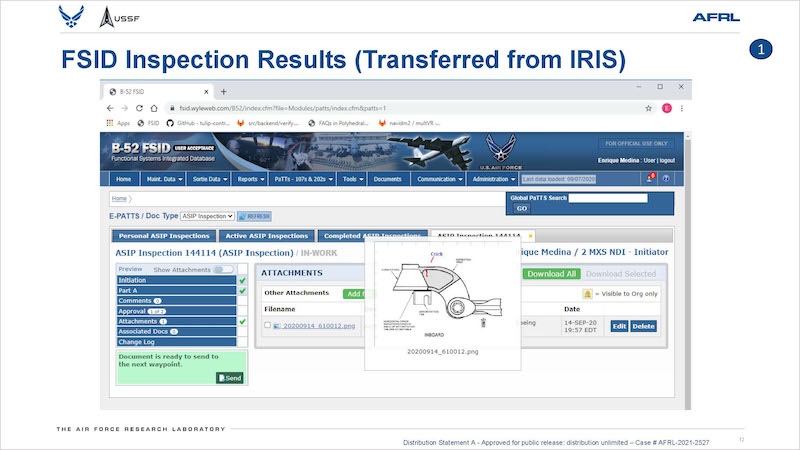Viewport: 800px width, 450px height.
Task: Click the browser home icon
Action: click(x=154, y=108)
